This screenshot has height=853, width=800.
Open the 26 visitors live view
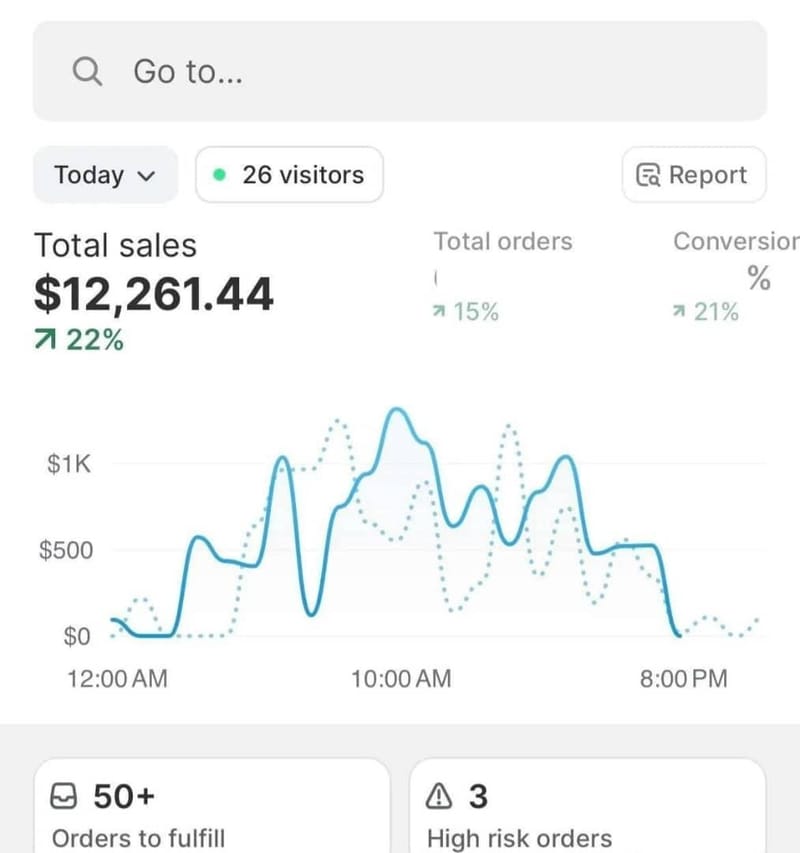click(289, 175)
